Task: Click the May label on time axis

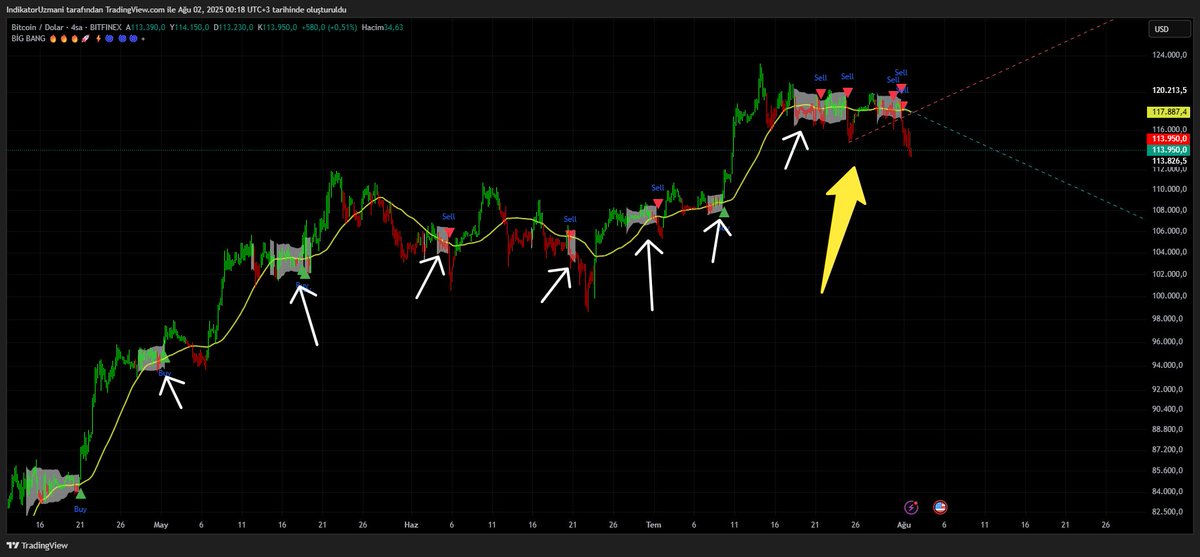Action: tap(162, 524)
